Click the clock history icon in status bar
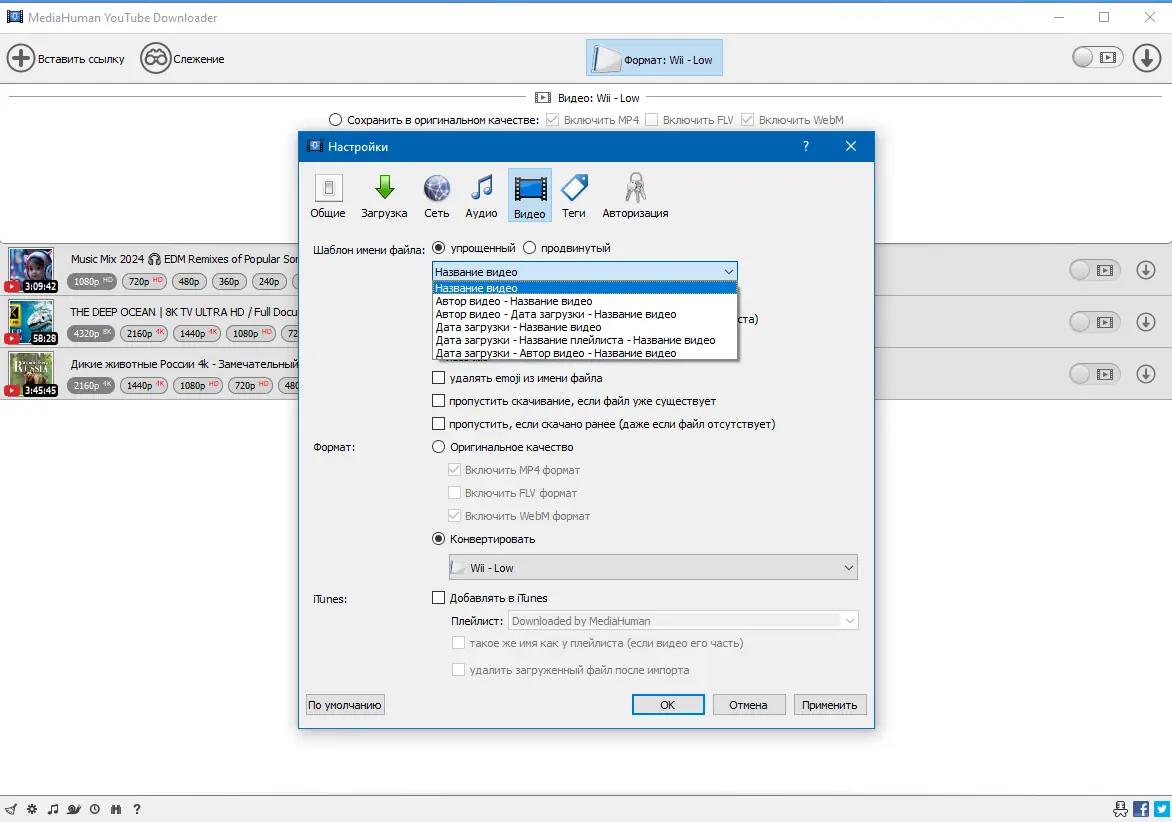The image size is (1172, 822). [94, 809]
